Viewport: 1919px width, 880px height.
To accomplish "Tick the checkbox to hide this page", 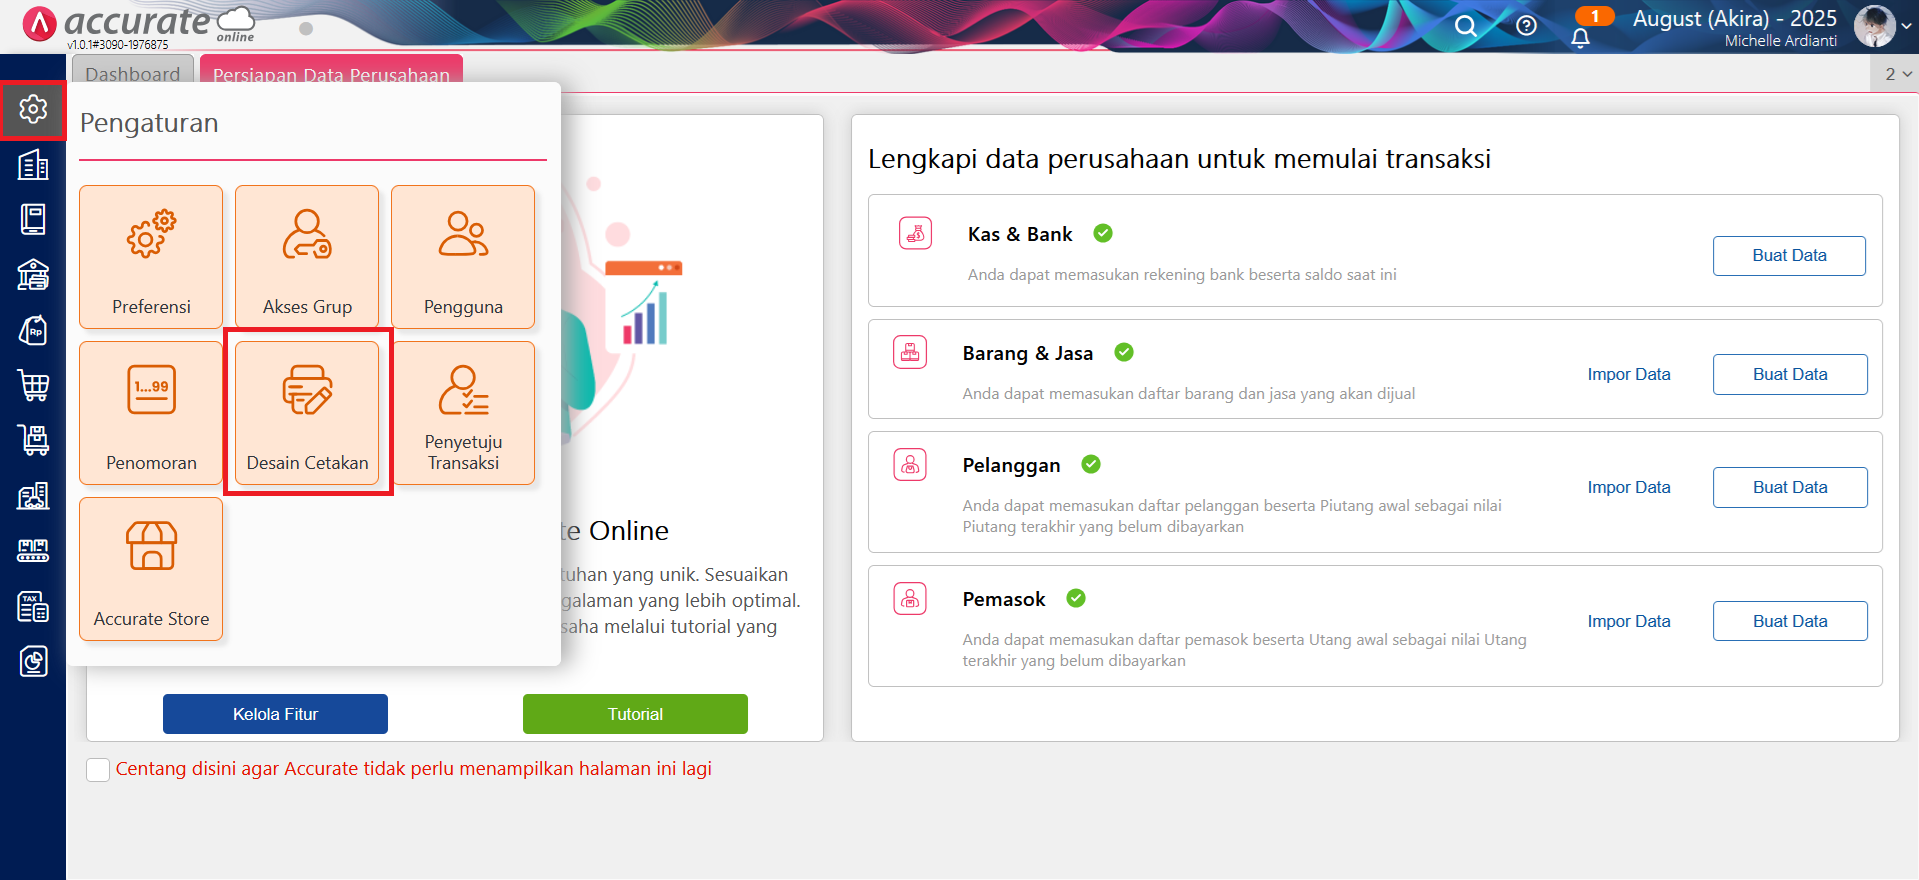I will tap(98, 769).
